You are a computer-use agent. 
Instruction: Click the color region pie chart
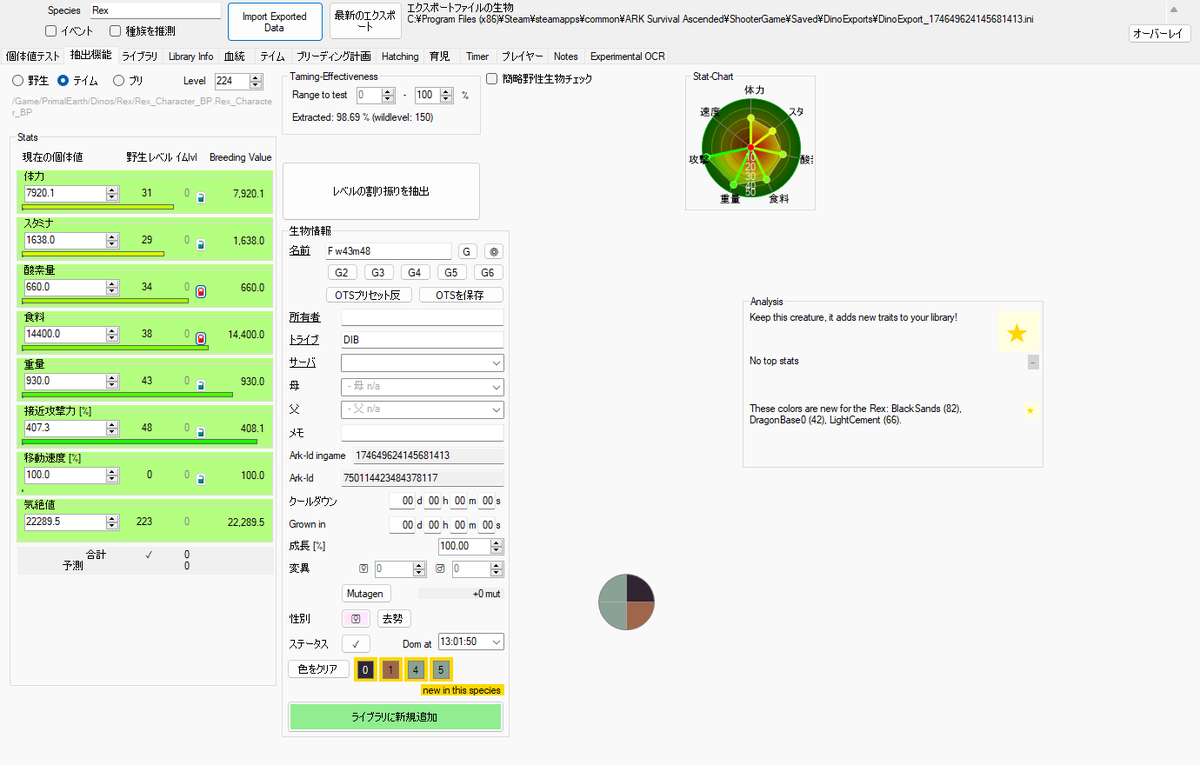[x=626, y=602]
